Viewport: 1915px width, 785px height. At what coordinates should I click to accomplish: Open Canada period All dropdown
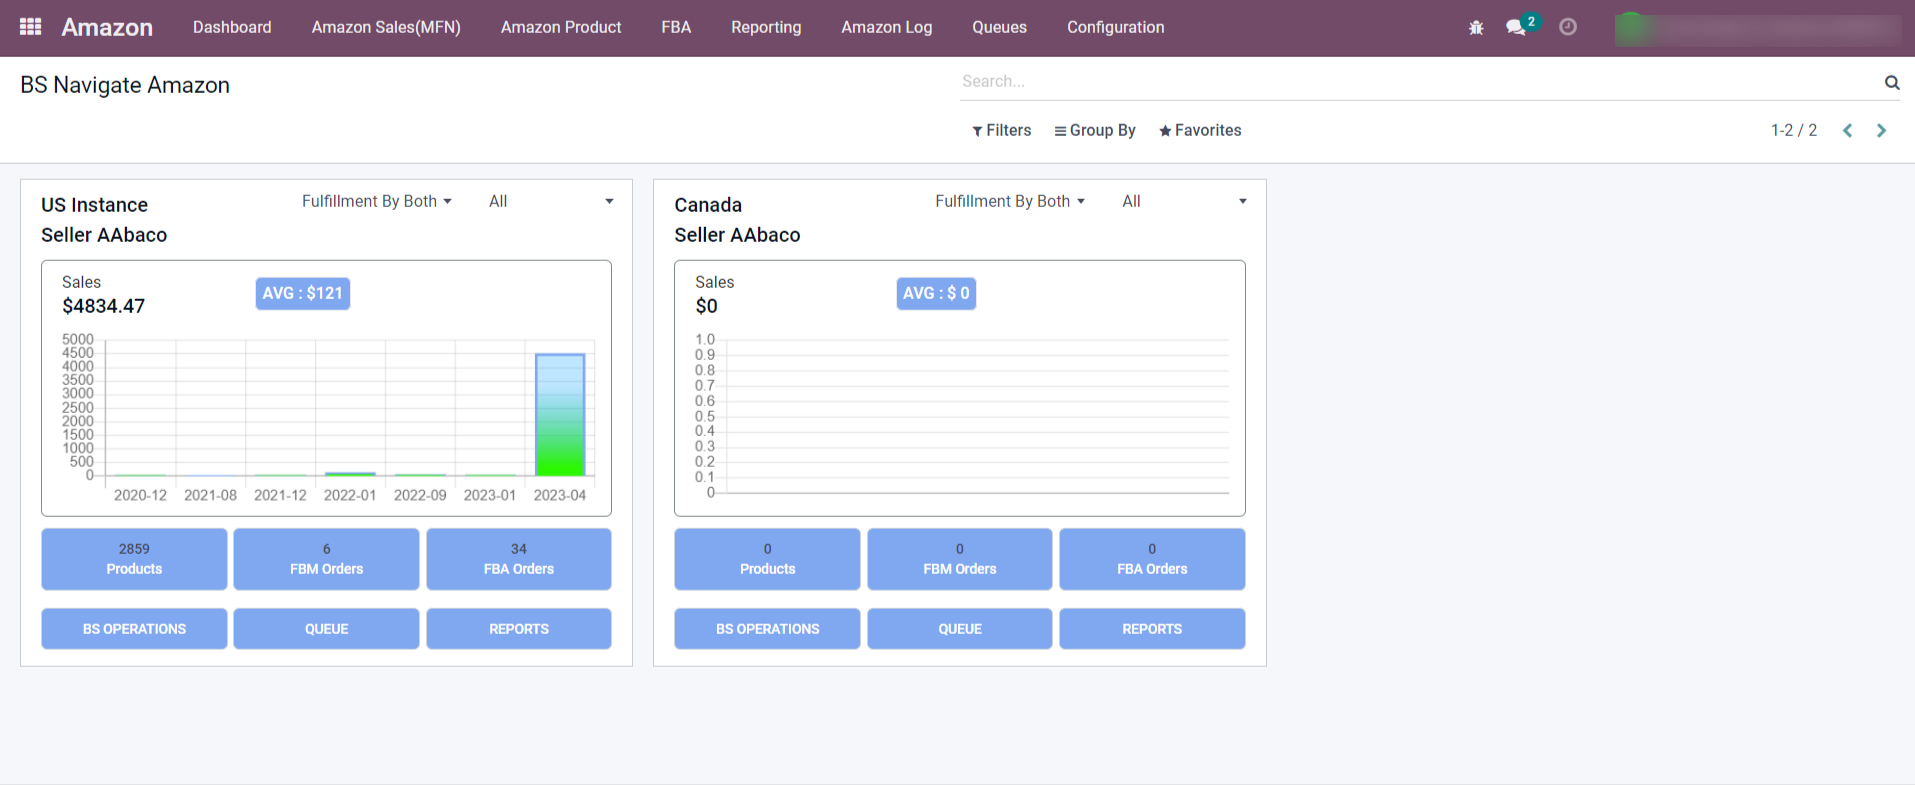click(1183, 202)
